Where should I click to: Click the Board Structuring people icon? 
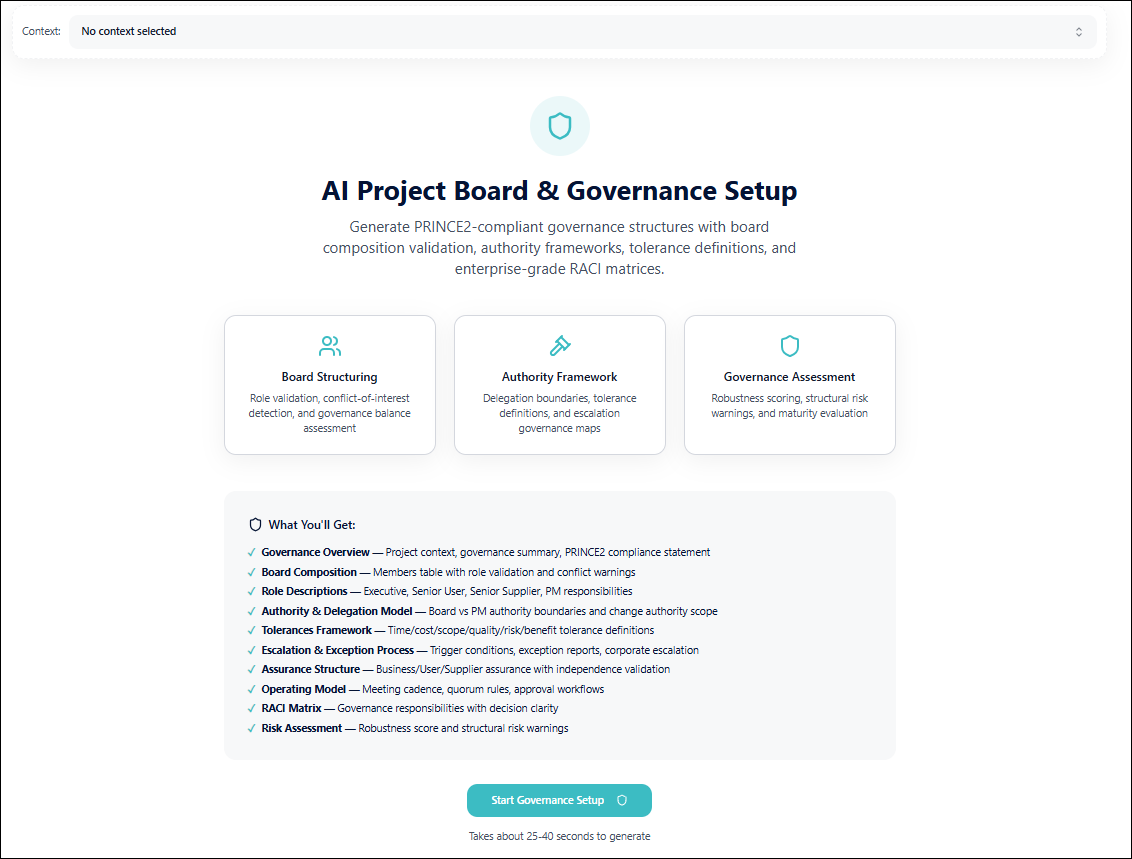coord(330,346)
